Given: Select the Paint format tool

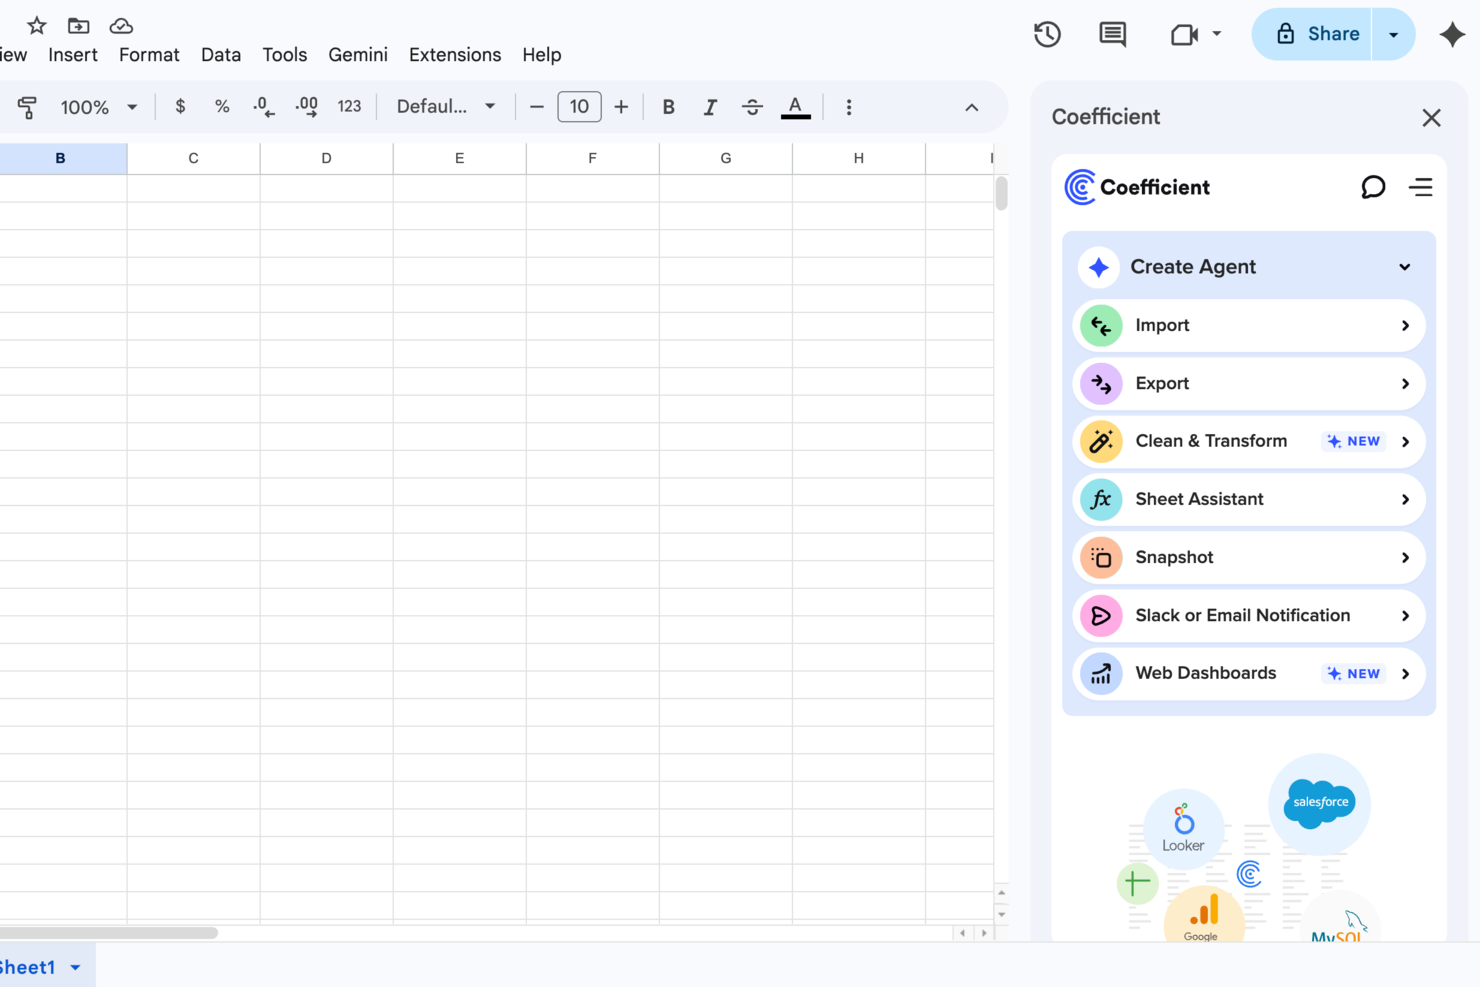Looking at the screenshot, I should (x=27, y=107).
